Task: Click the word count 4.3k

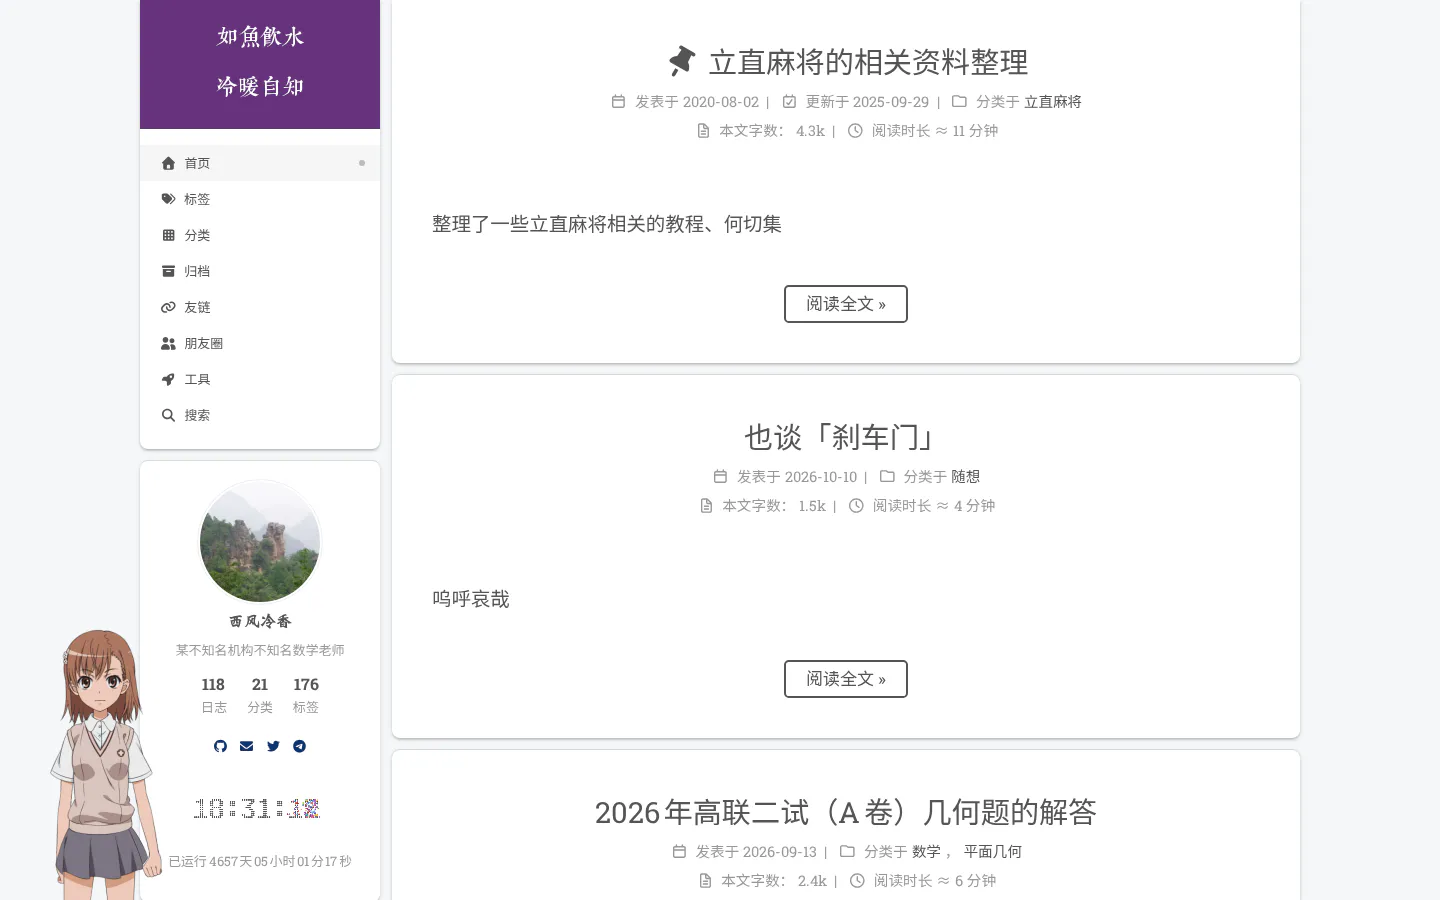Action: [810, 131]
